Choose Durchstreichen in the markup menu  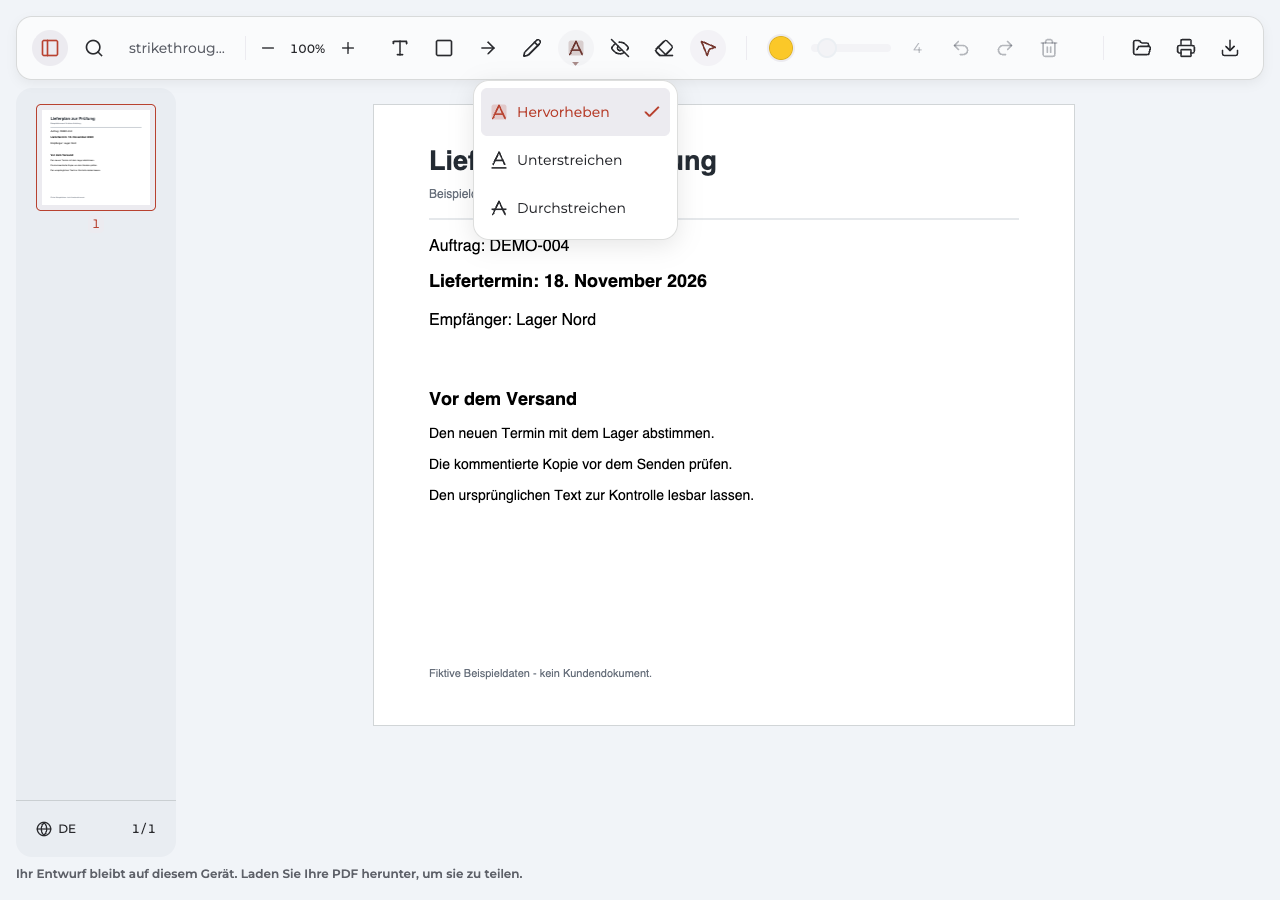tap(575, 208)
